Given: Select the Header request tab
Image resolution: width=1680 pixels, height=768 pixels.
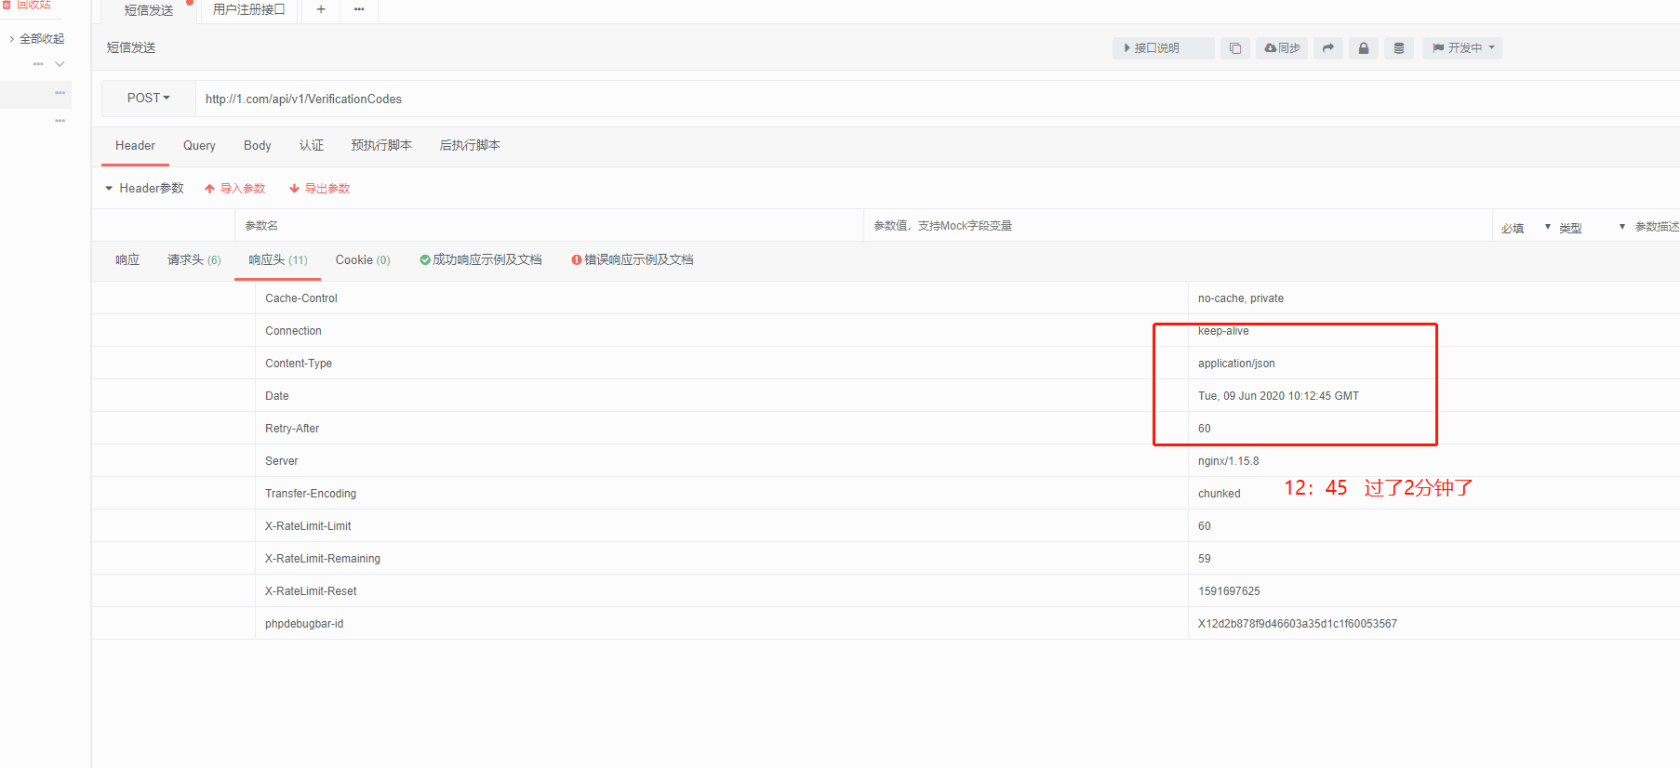Looking at the screenshot, I should click(x=135, y=146).
